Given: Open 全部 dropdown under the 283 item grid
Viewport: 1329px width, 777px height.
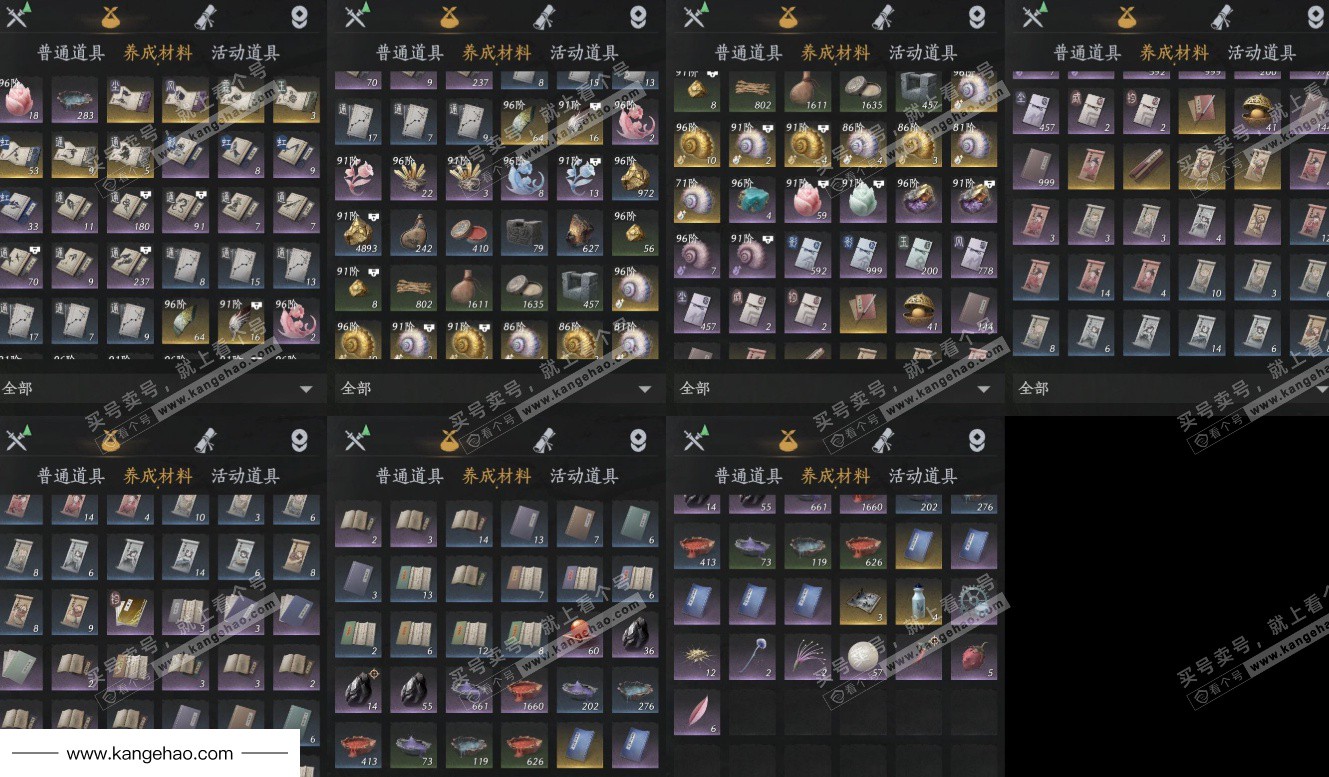Looking at the screenshot, I should pyautogui.click(x=160, y=388).
